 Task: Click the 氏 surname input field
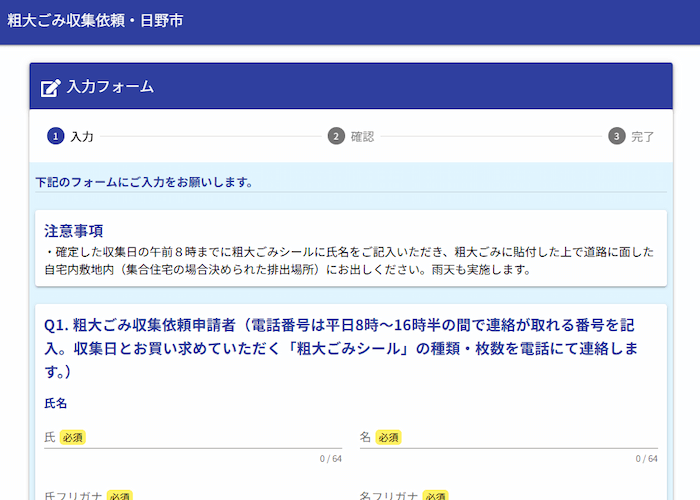pyautogui.click(x=193, y=438)
